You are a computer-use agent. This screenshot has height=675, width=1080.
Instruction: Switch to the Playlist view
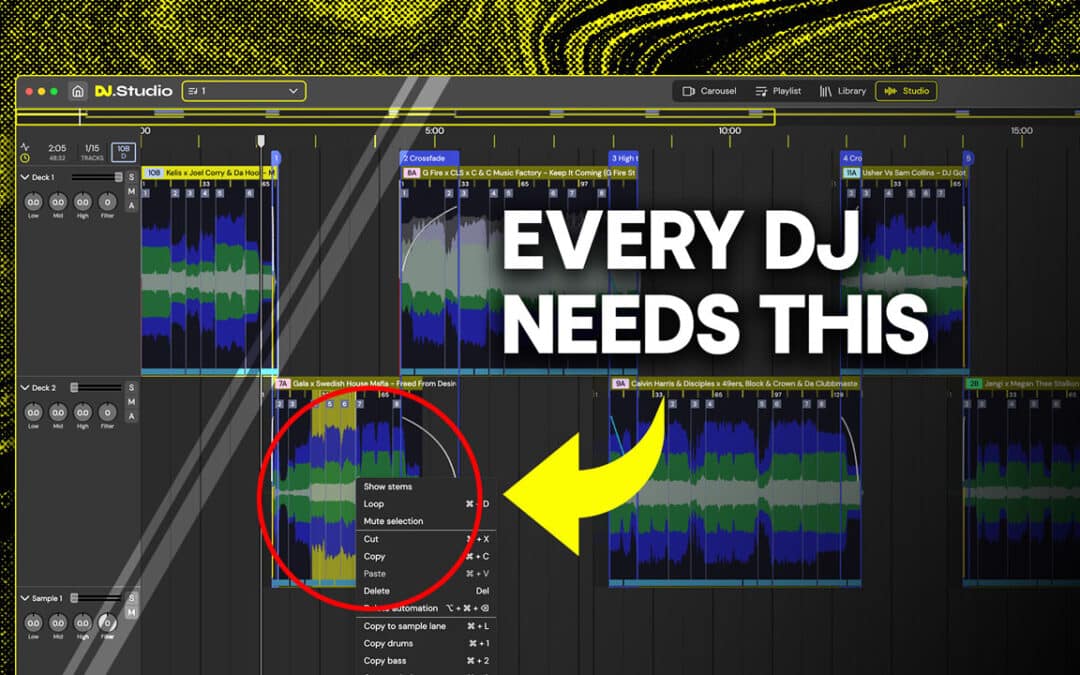click(778, 91)
